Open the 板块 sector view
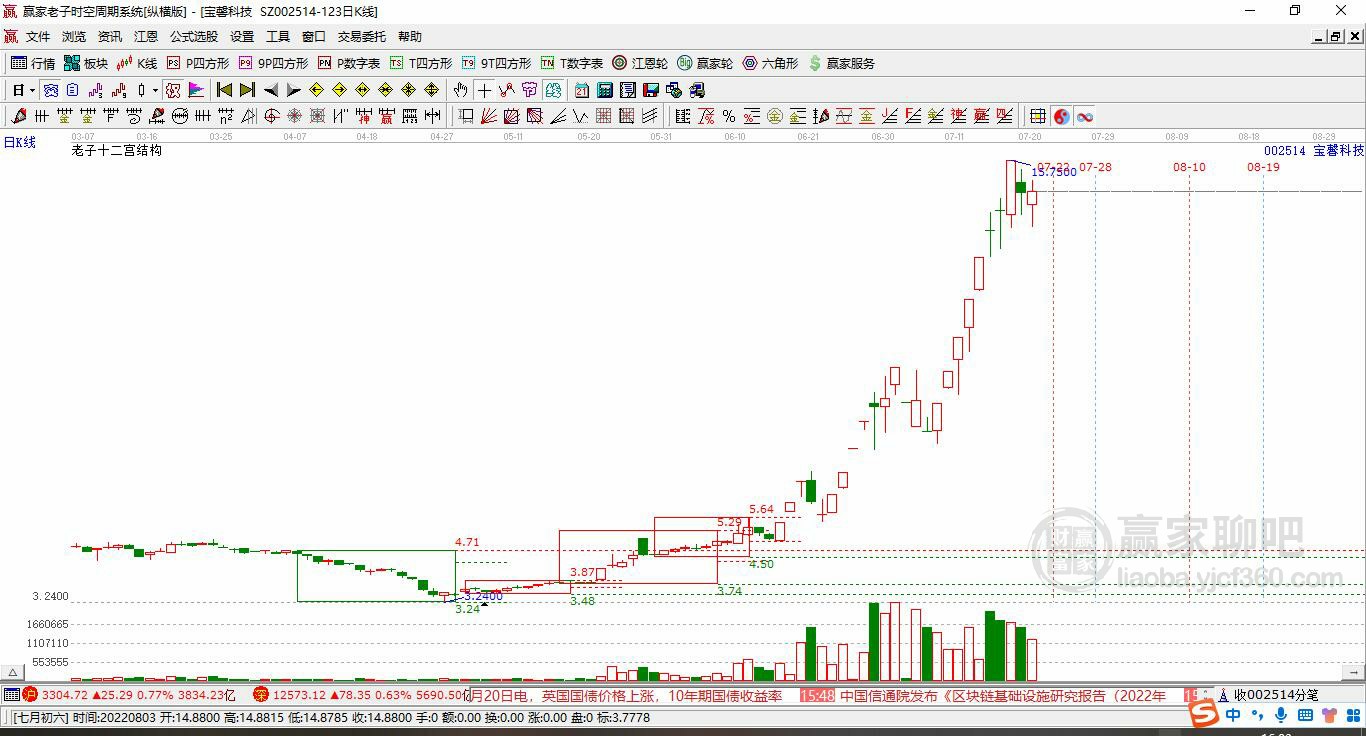Image resolution: width=1366 pixels, height=736 pixels. (x=86, y=63)
